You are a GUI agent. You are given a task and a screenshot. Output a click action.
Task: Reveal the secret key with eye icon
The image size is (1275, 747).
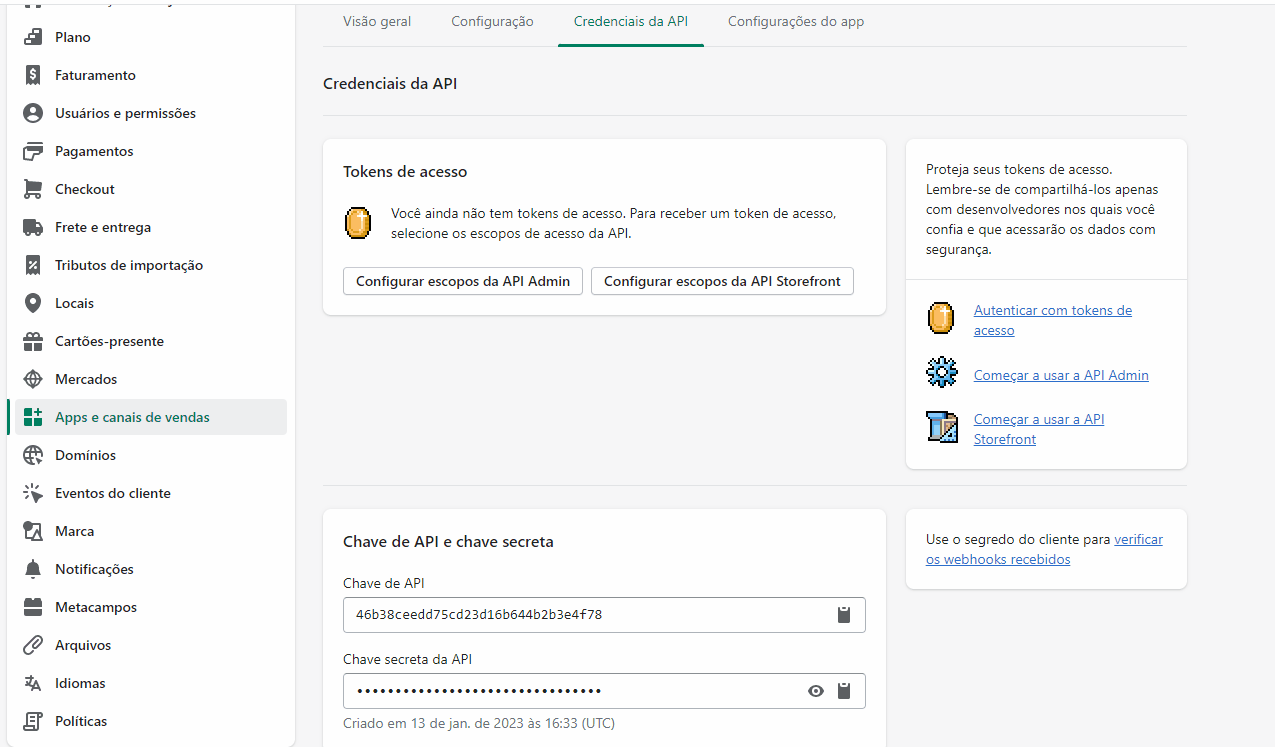816,691
